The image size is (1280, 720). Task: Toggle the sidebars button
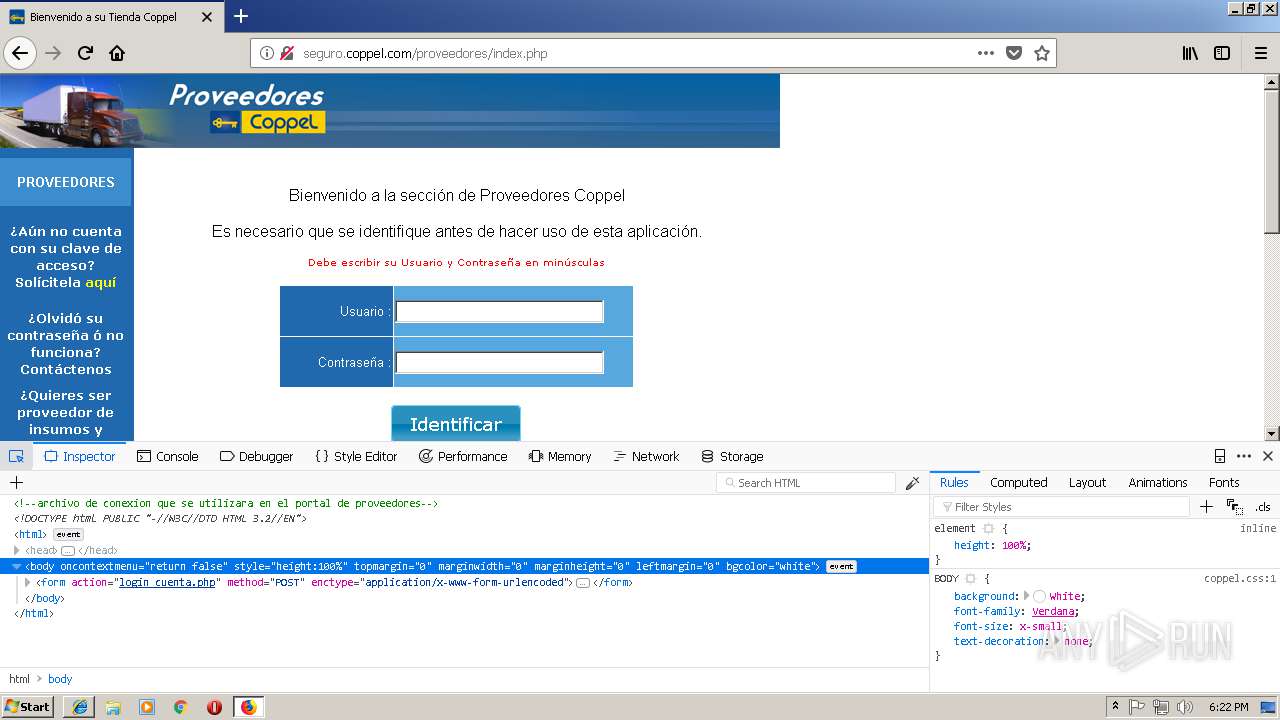coord(1222,53)
